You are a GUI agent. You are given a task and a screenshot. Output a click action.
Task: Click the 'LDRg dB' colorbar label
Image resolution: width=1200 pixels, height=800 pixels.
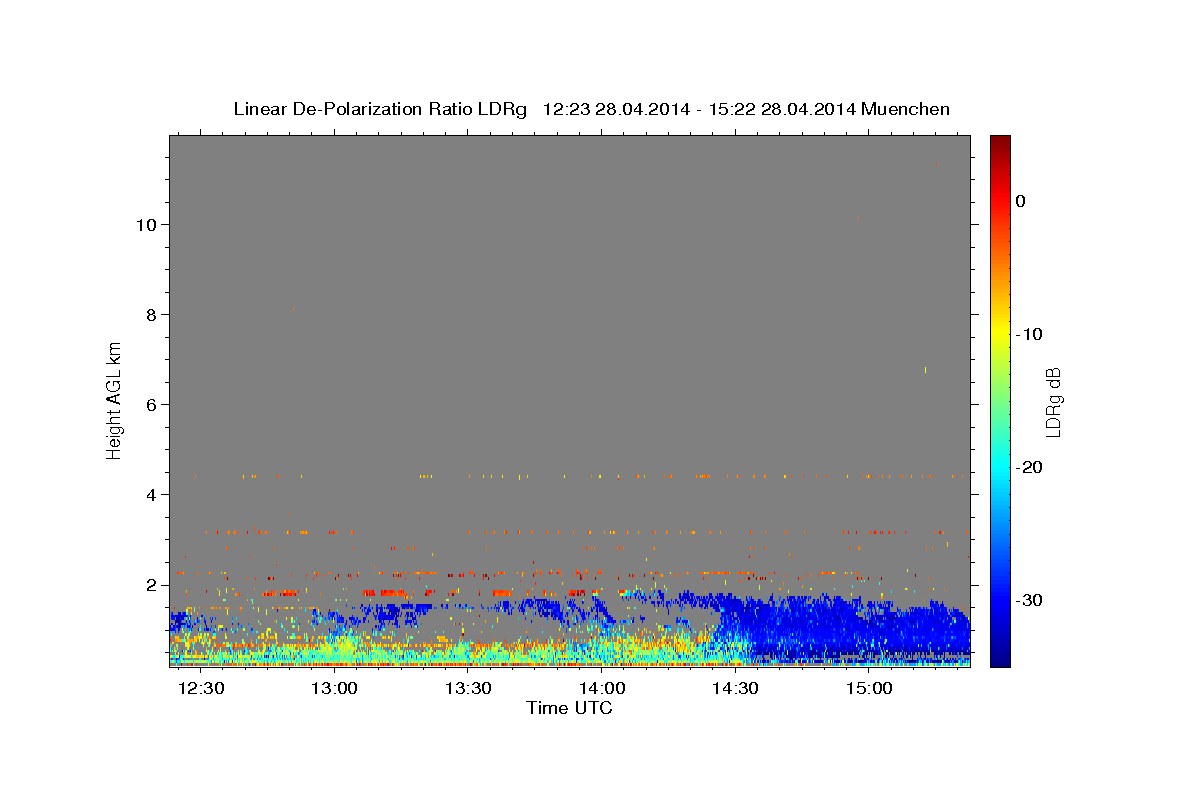pyautogui.click(x=1053, y=402)
